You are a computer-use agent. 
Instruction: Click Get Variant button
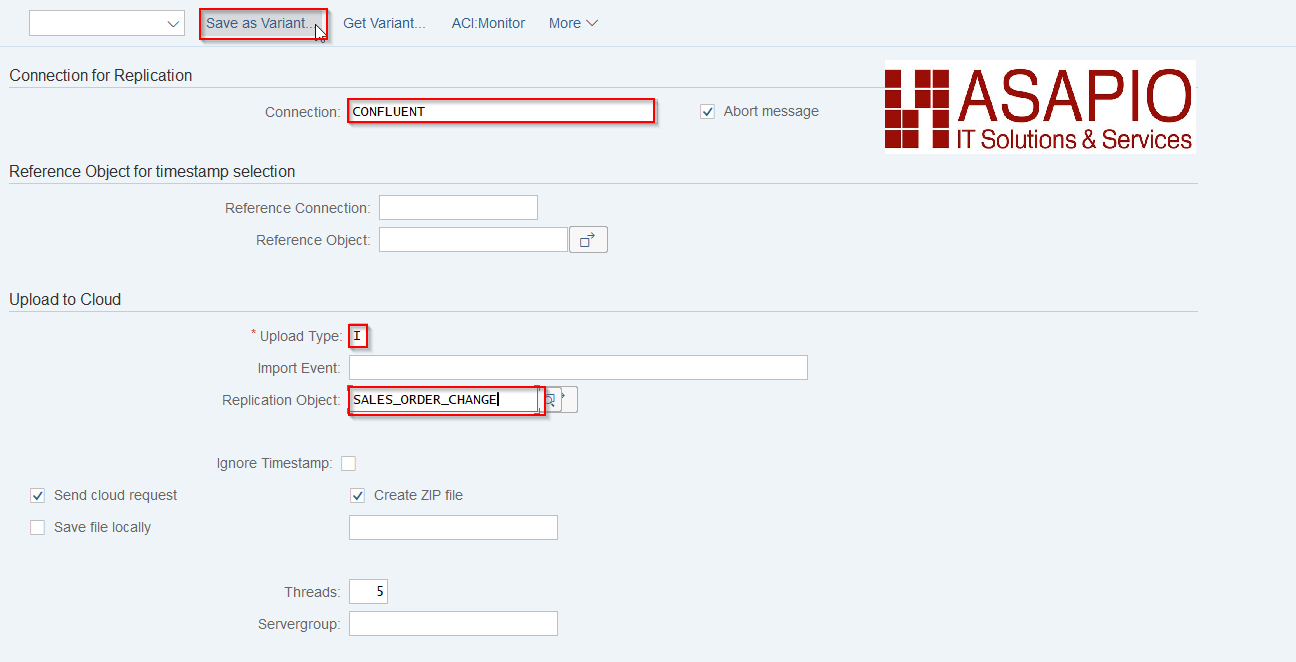384,23
